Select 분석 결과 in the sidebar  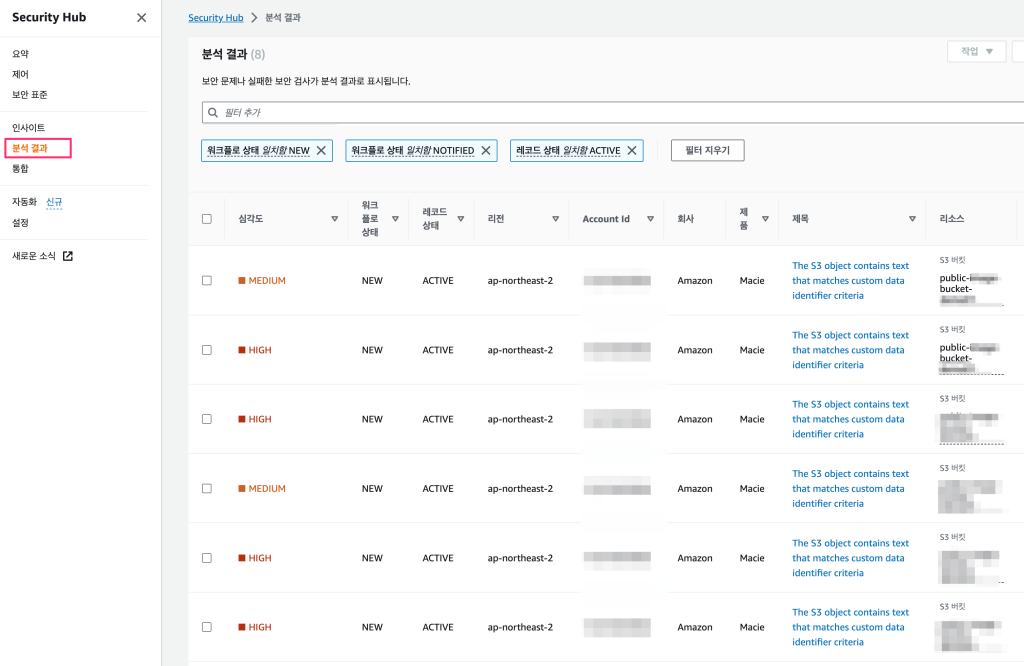tap(30, 148)
